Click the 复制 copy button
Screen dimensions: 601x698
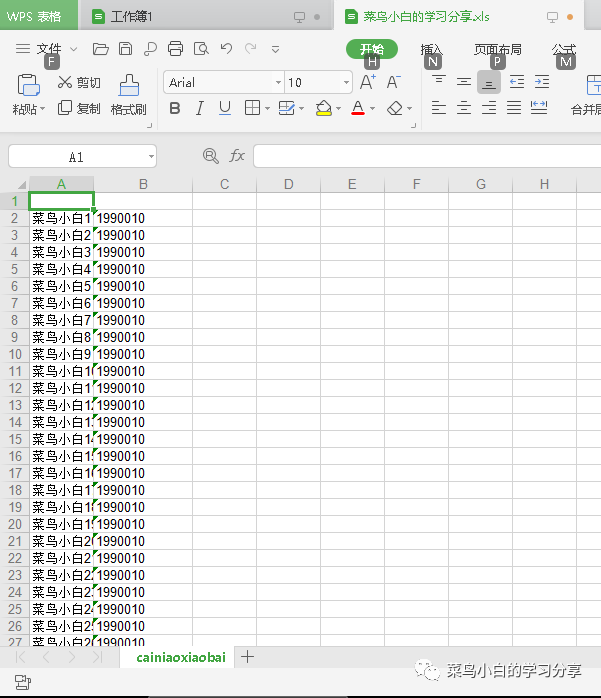[x=79, y=108]
